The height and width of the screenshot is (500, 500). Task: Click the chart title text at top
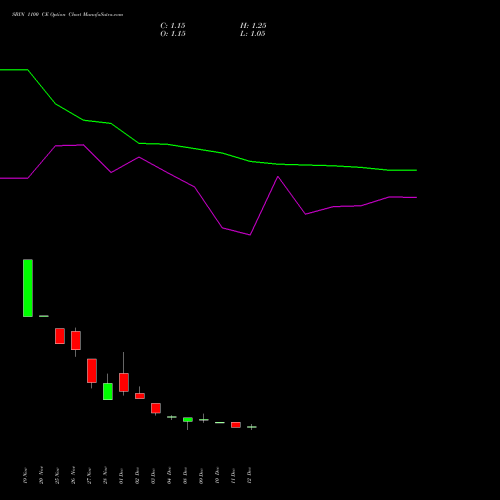click(67, 15)
